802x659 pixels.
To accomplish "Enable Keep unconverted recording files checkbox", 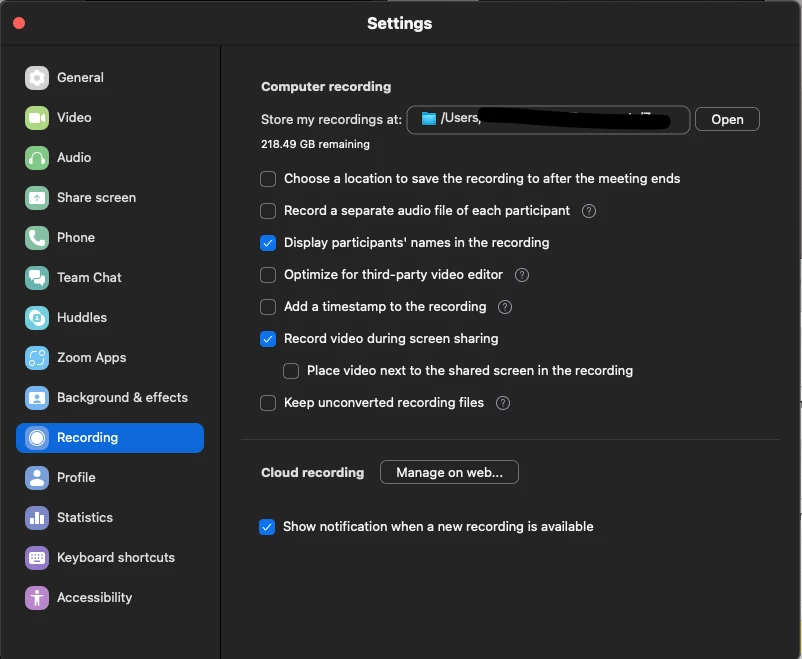I will [268, 403].
